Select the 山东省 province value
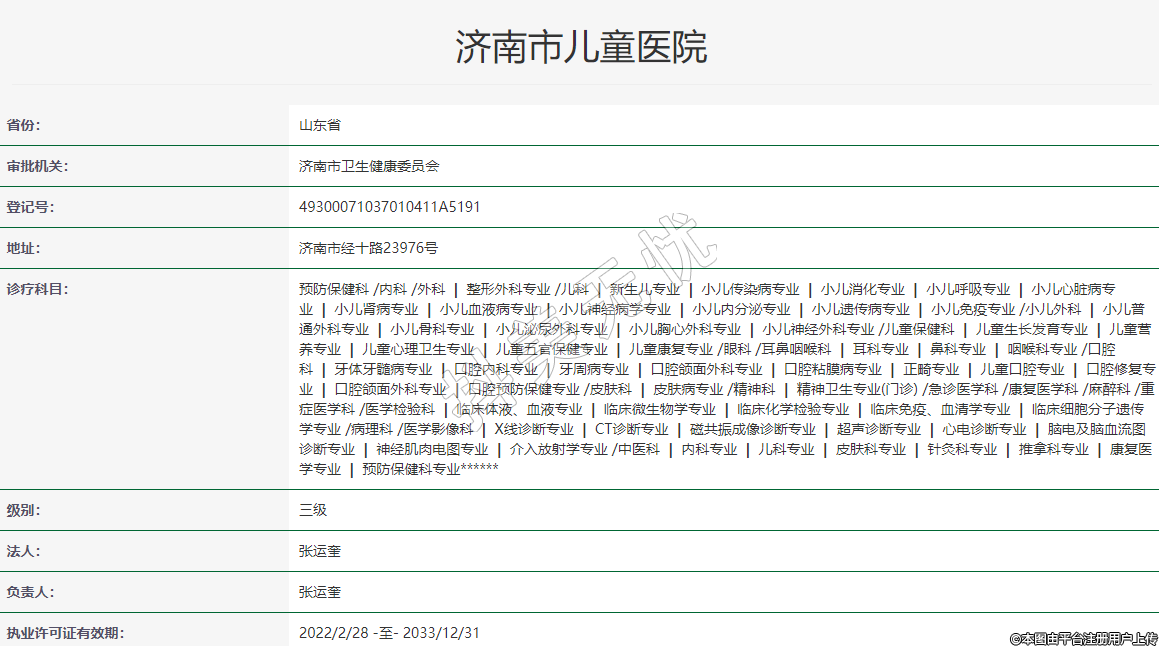 (319, 125)
